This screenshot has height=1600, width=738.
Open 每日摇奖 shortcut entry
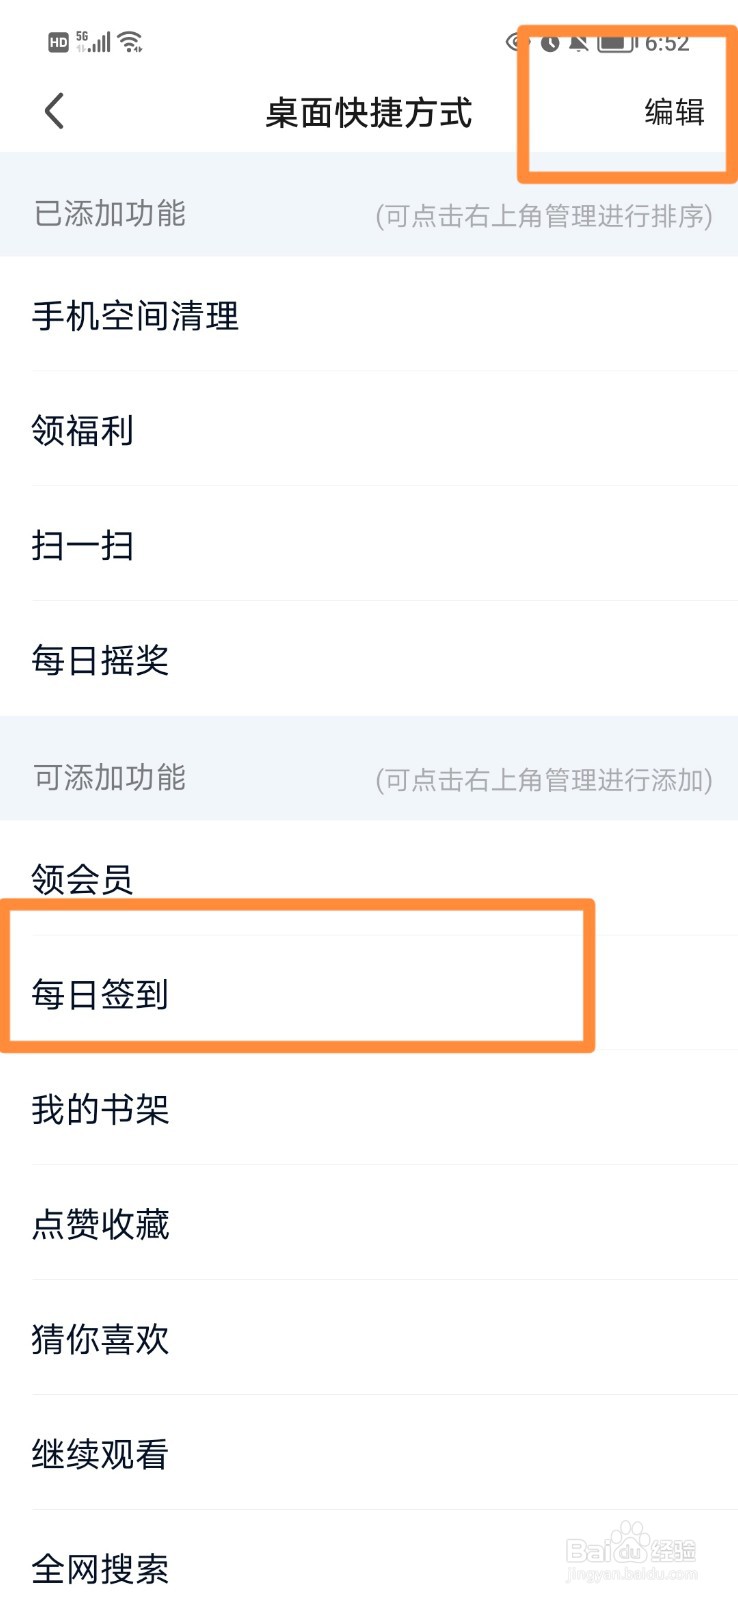coord(100,661)
